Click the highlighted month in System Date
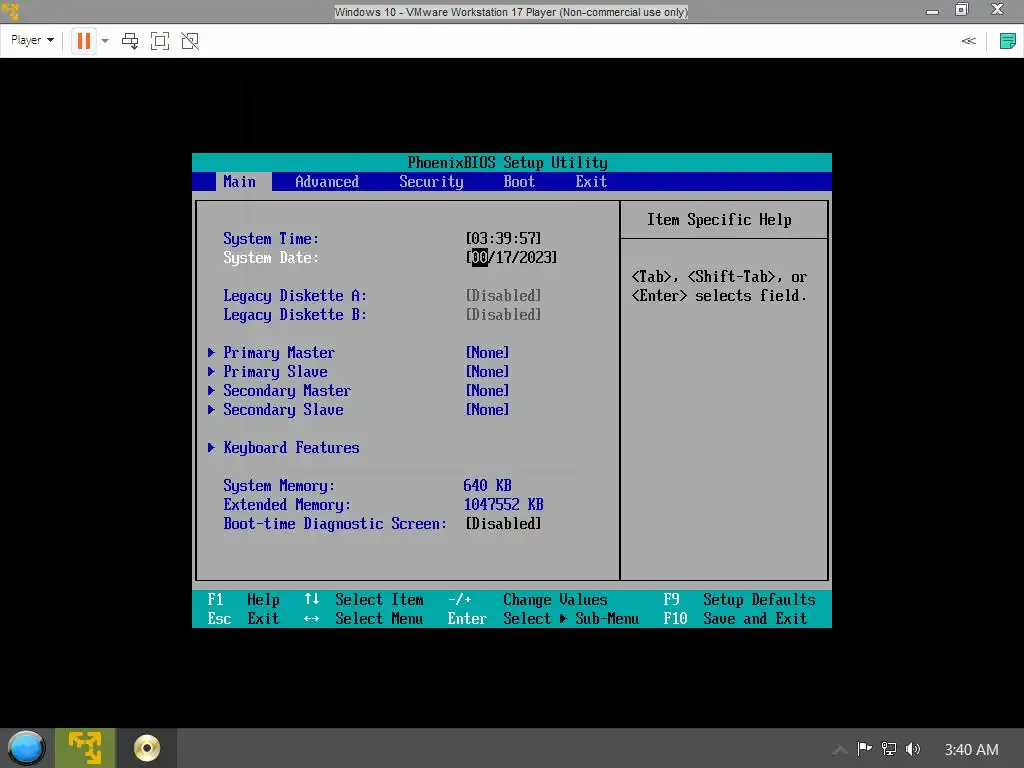Image resolution: width=1024 pixels, height=768 pixels. pos(479,257)
